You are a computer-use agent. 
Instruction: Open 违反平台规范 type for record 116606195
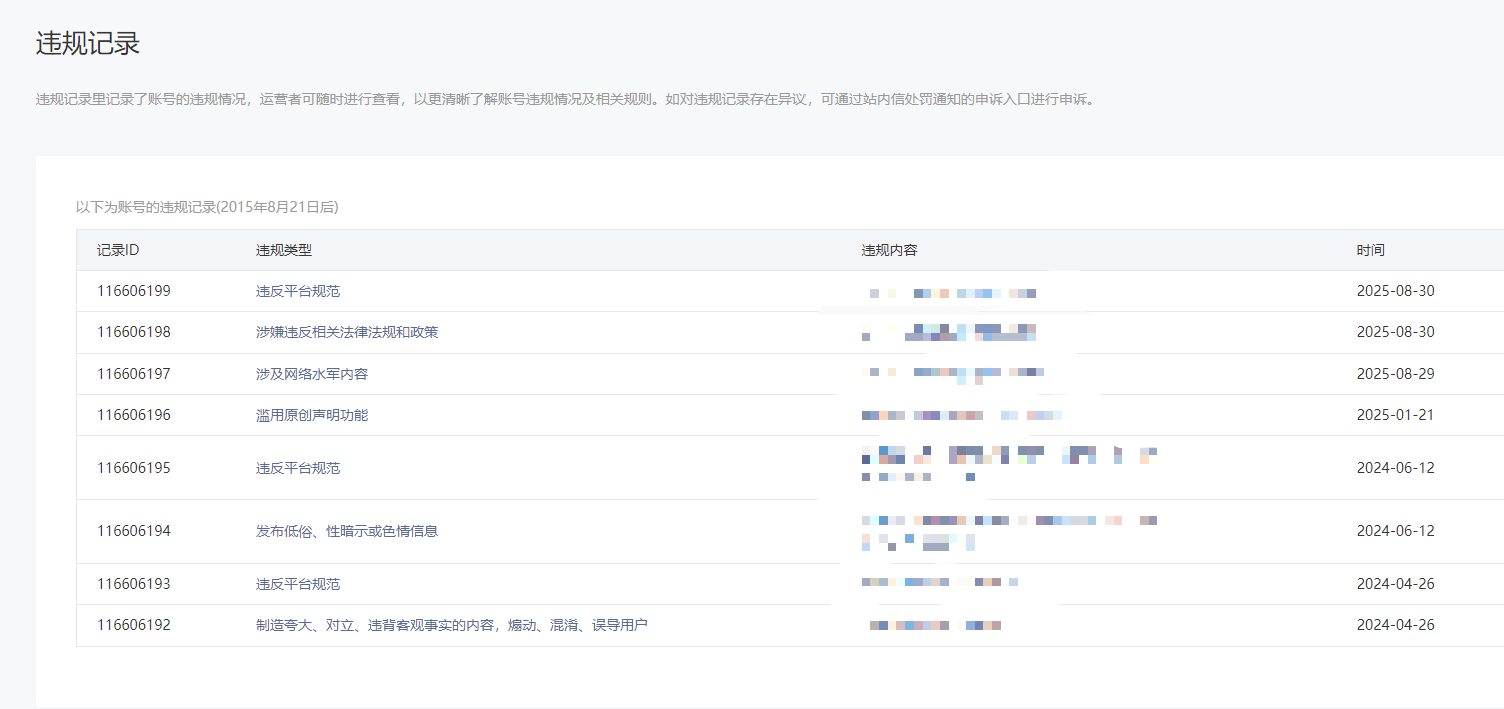point(298,468)
